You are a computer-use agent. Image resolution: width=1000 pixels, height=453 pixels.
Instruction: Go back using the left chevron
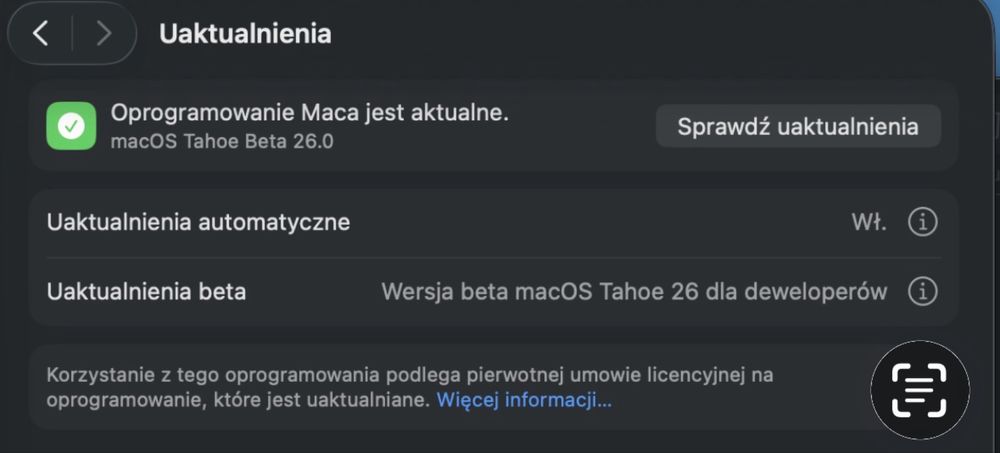(x=40, y=33)
